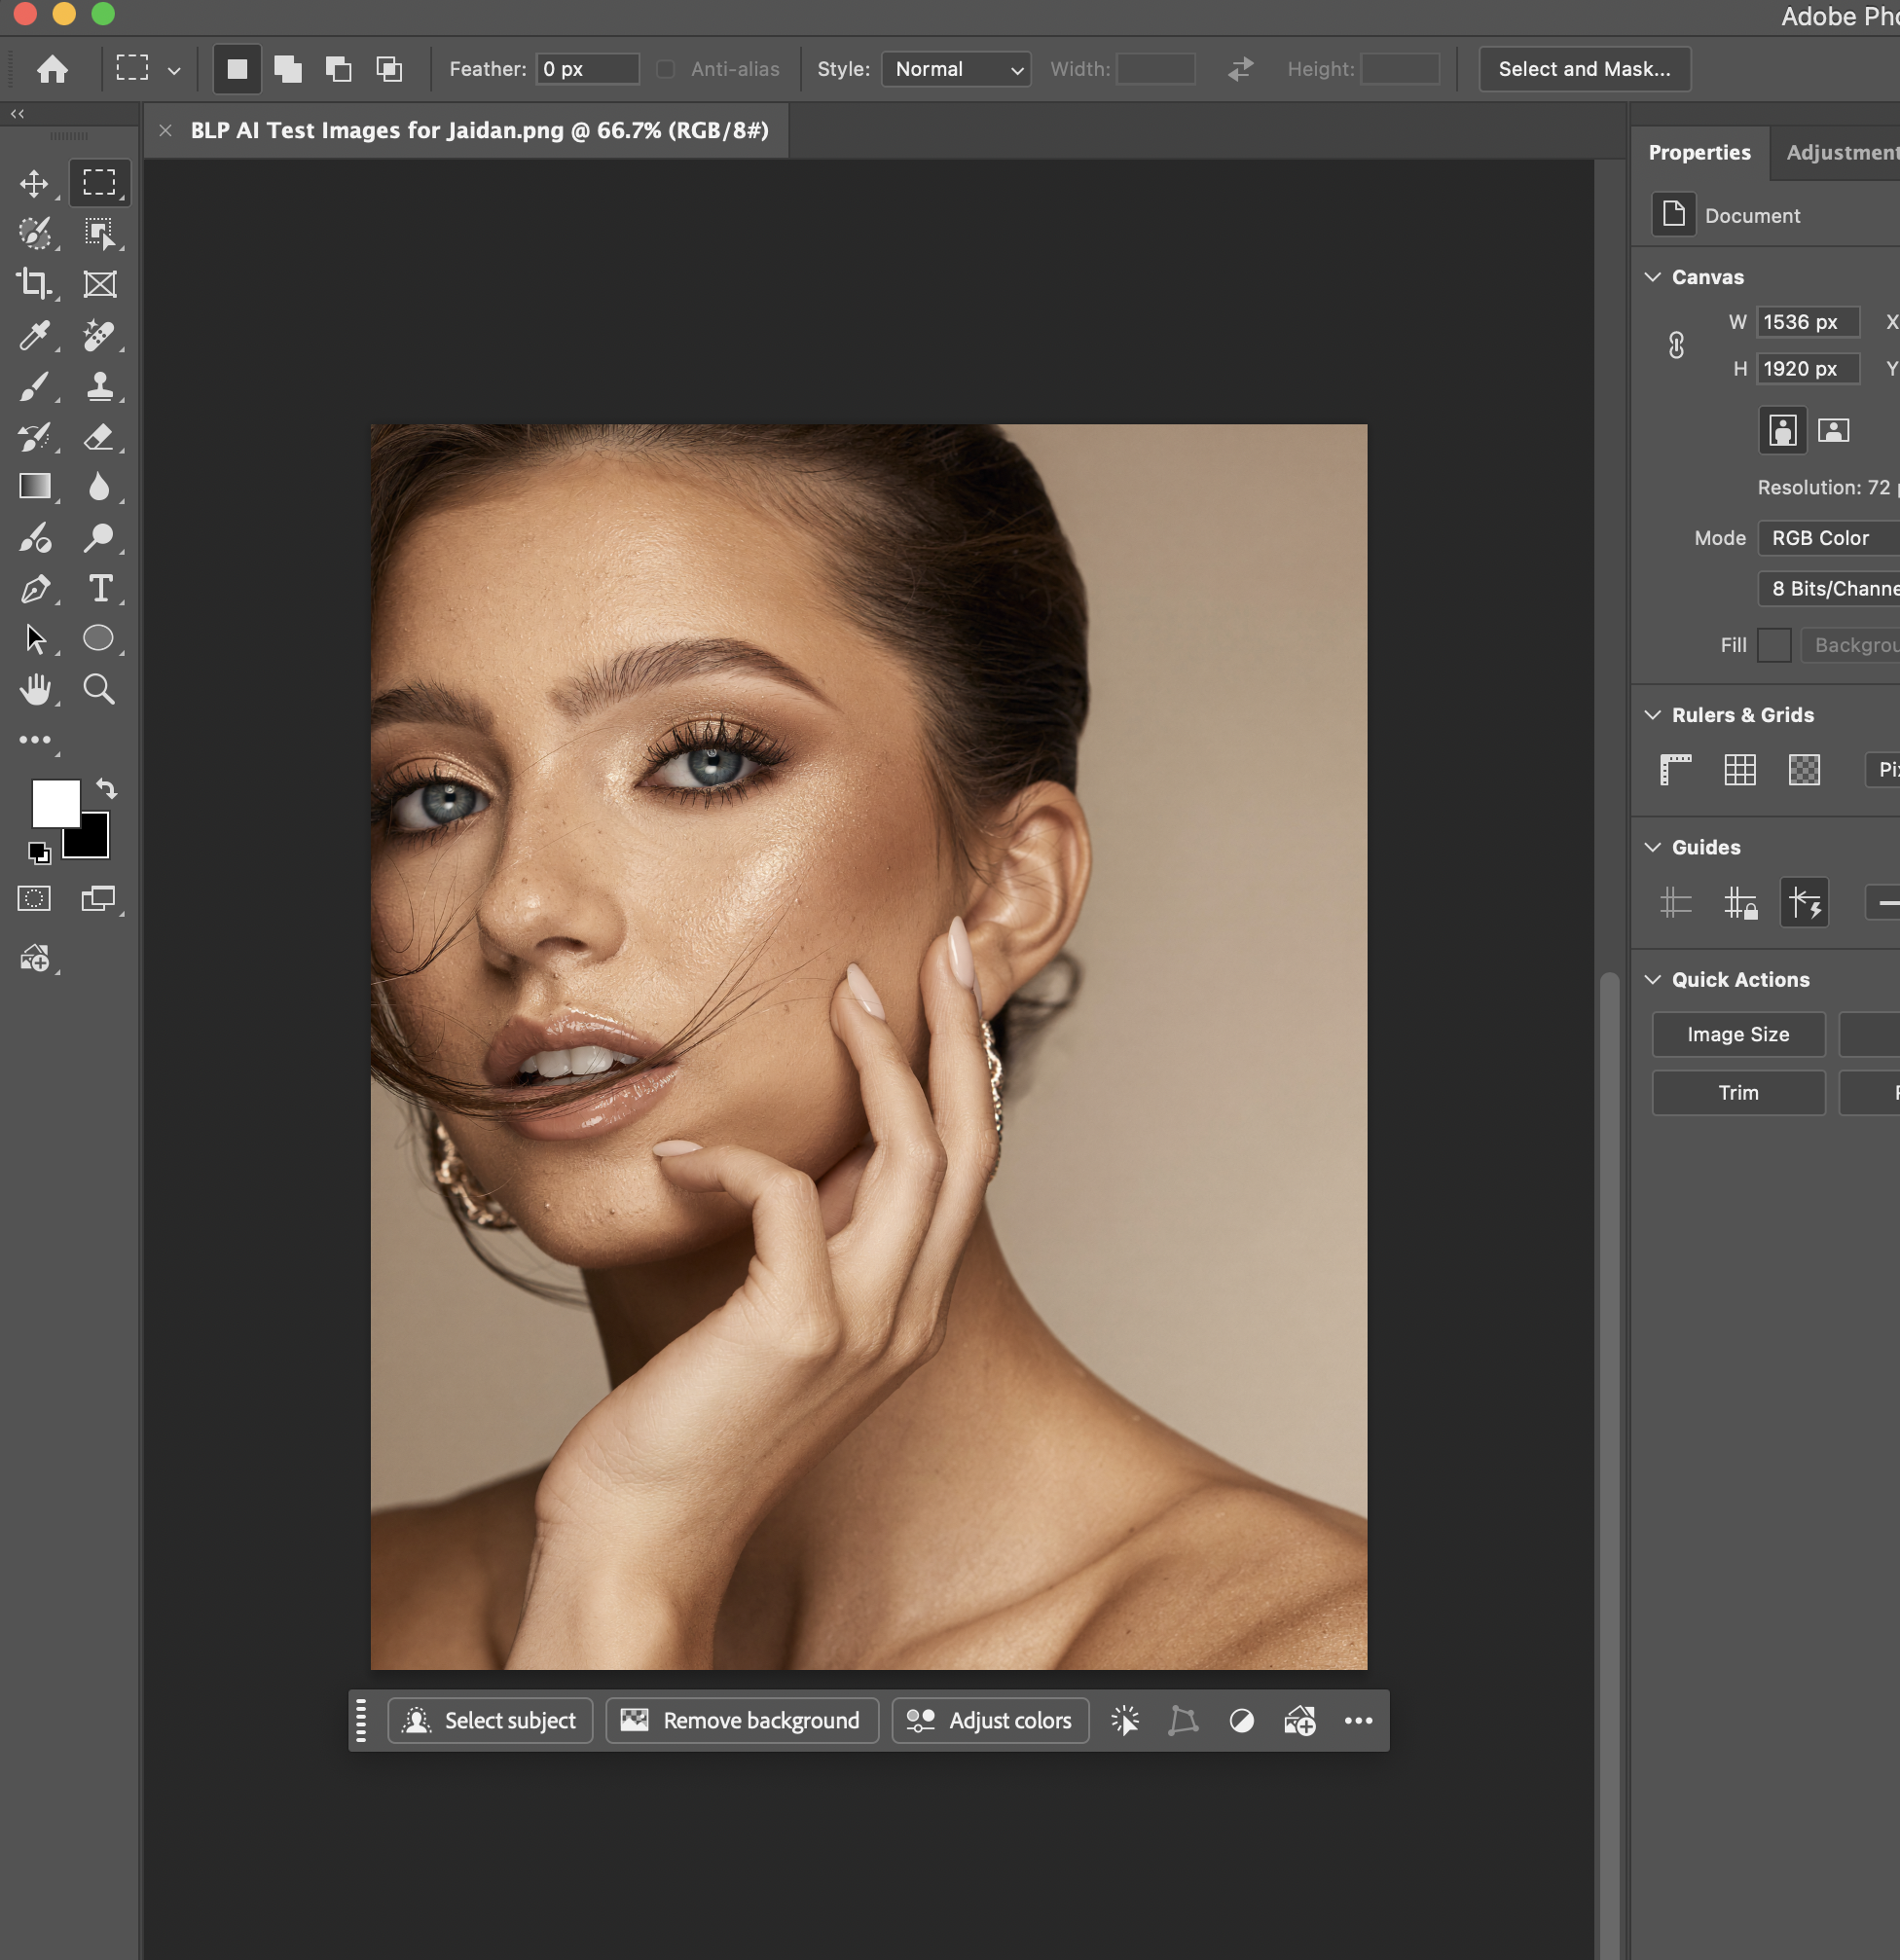Screen dimensions: 1900x1960
Task: Click the Home icon in options bar
Action: 52,69
